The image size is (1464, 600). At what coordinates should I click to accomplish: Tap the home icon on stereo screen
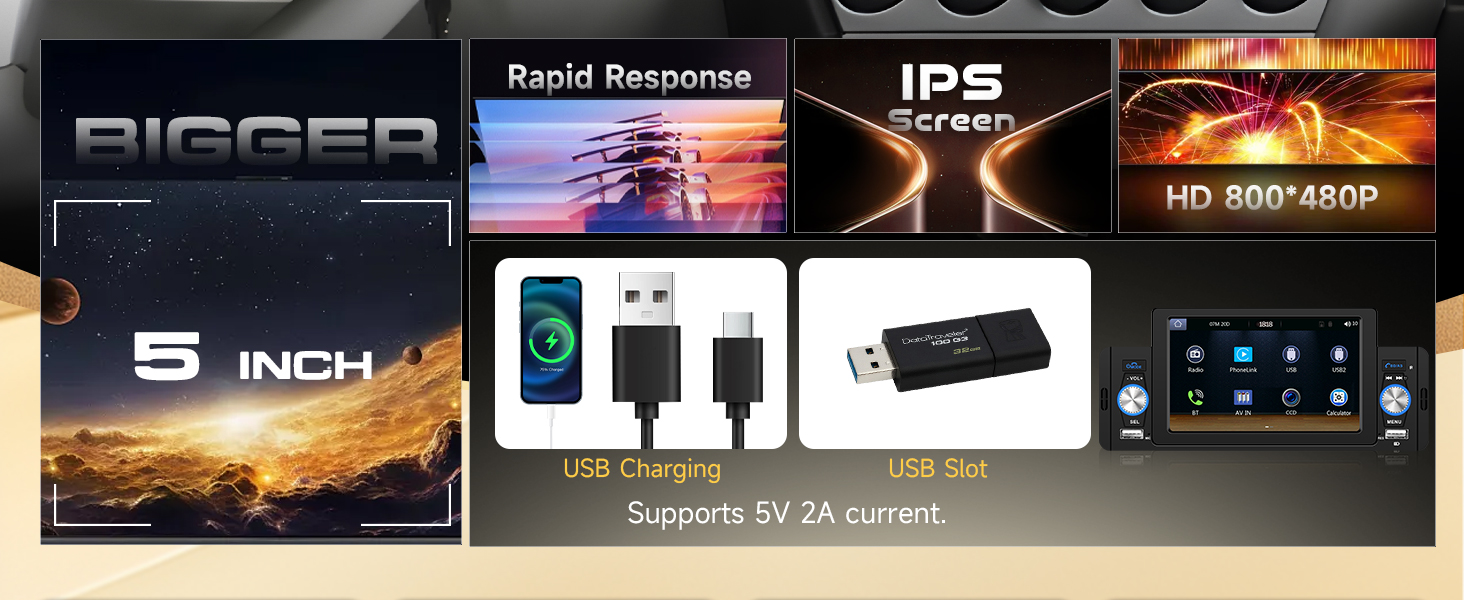1178,324
